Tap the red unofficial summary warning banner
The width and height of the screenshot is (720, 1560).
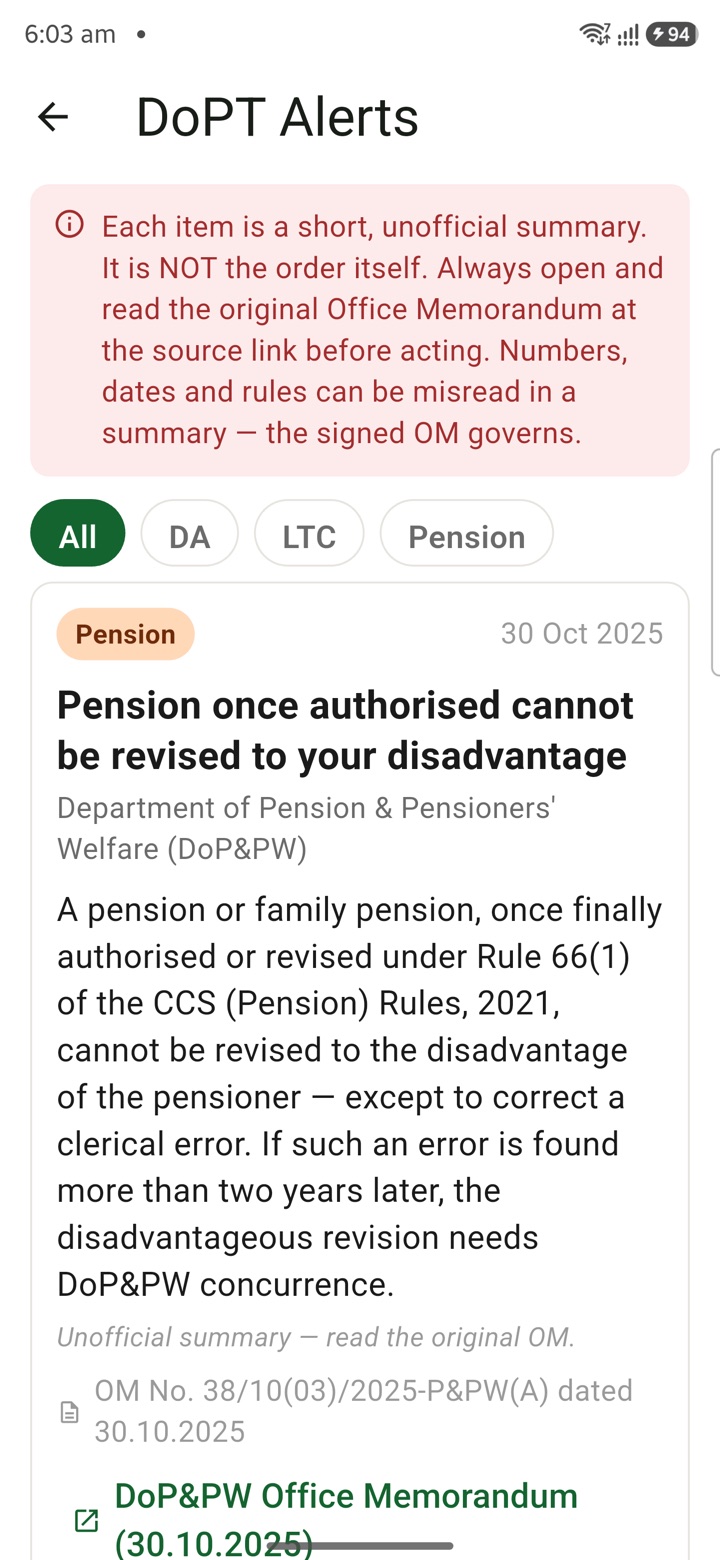click(360, 330)
